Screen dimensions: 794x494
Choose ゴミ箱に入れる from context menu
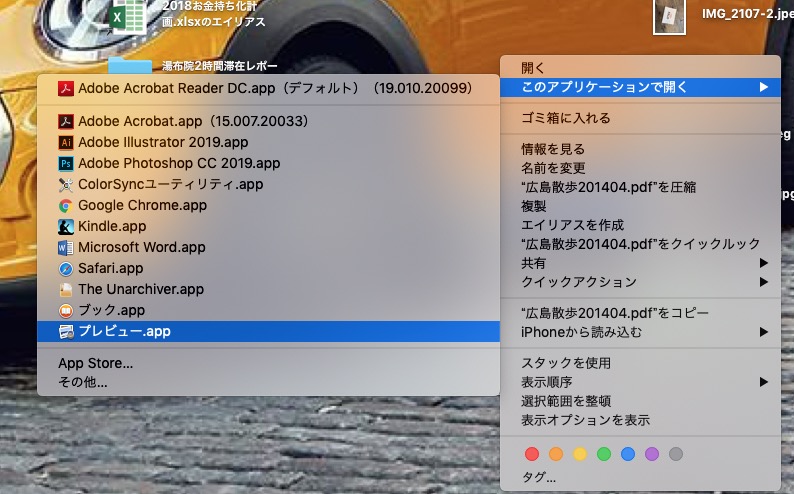pyautogui.click(x=566, y=118)
